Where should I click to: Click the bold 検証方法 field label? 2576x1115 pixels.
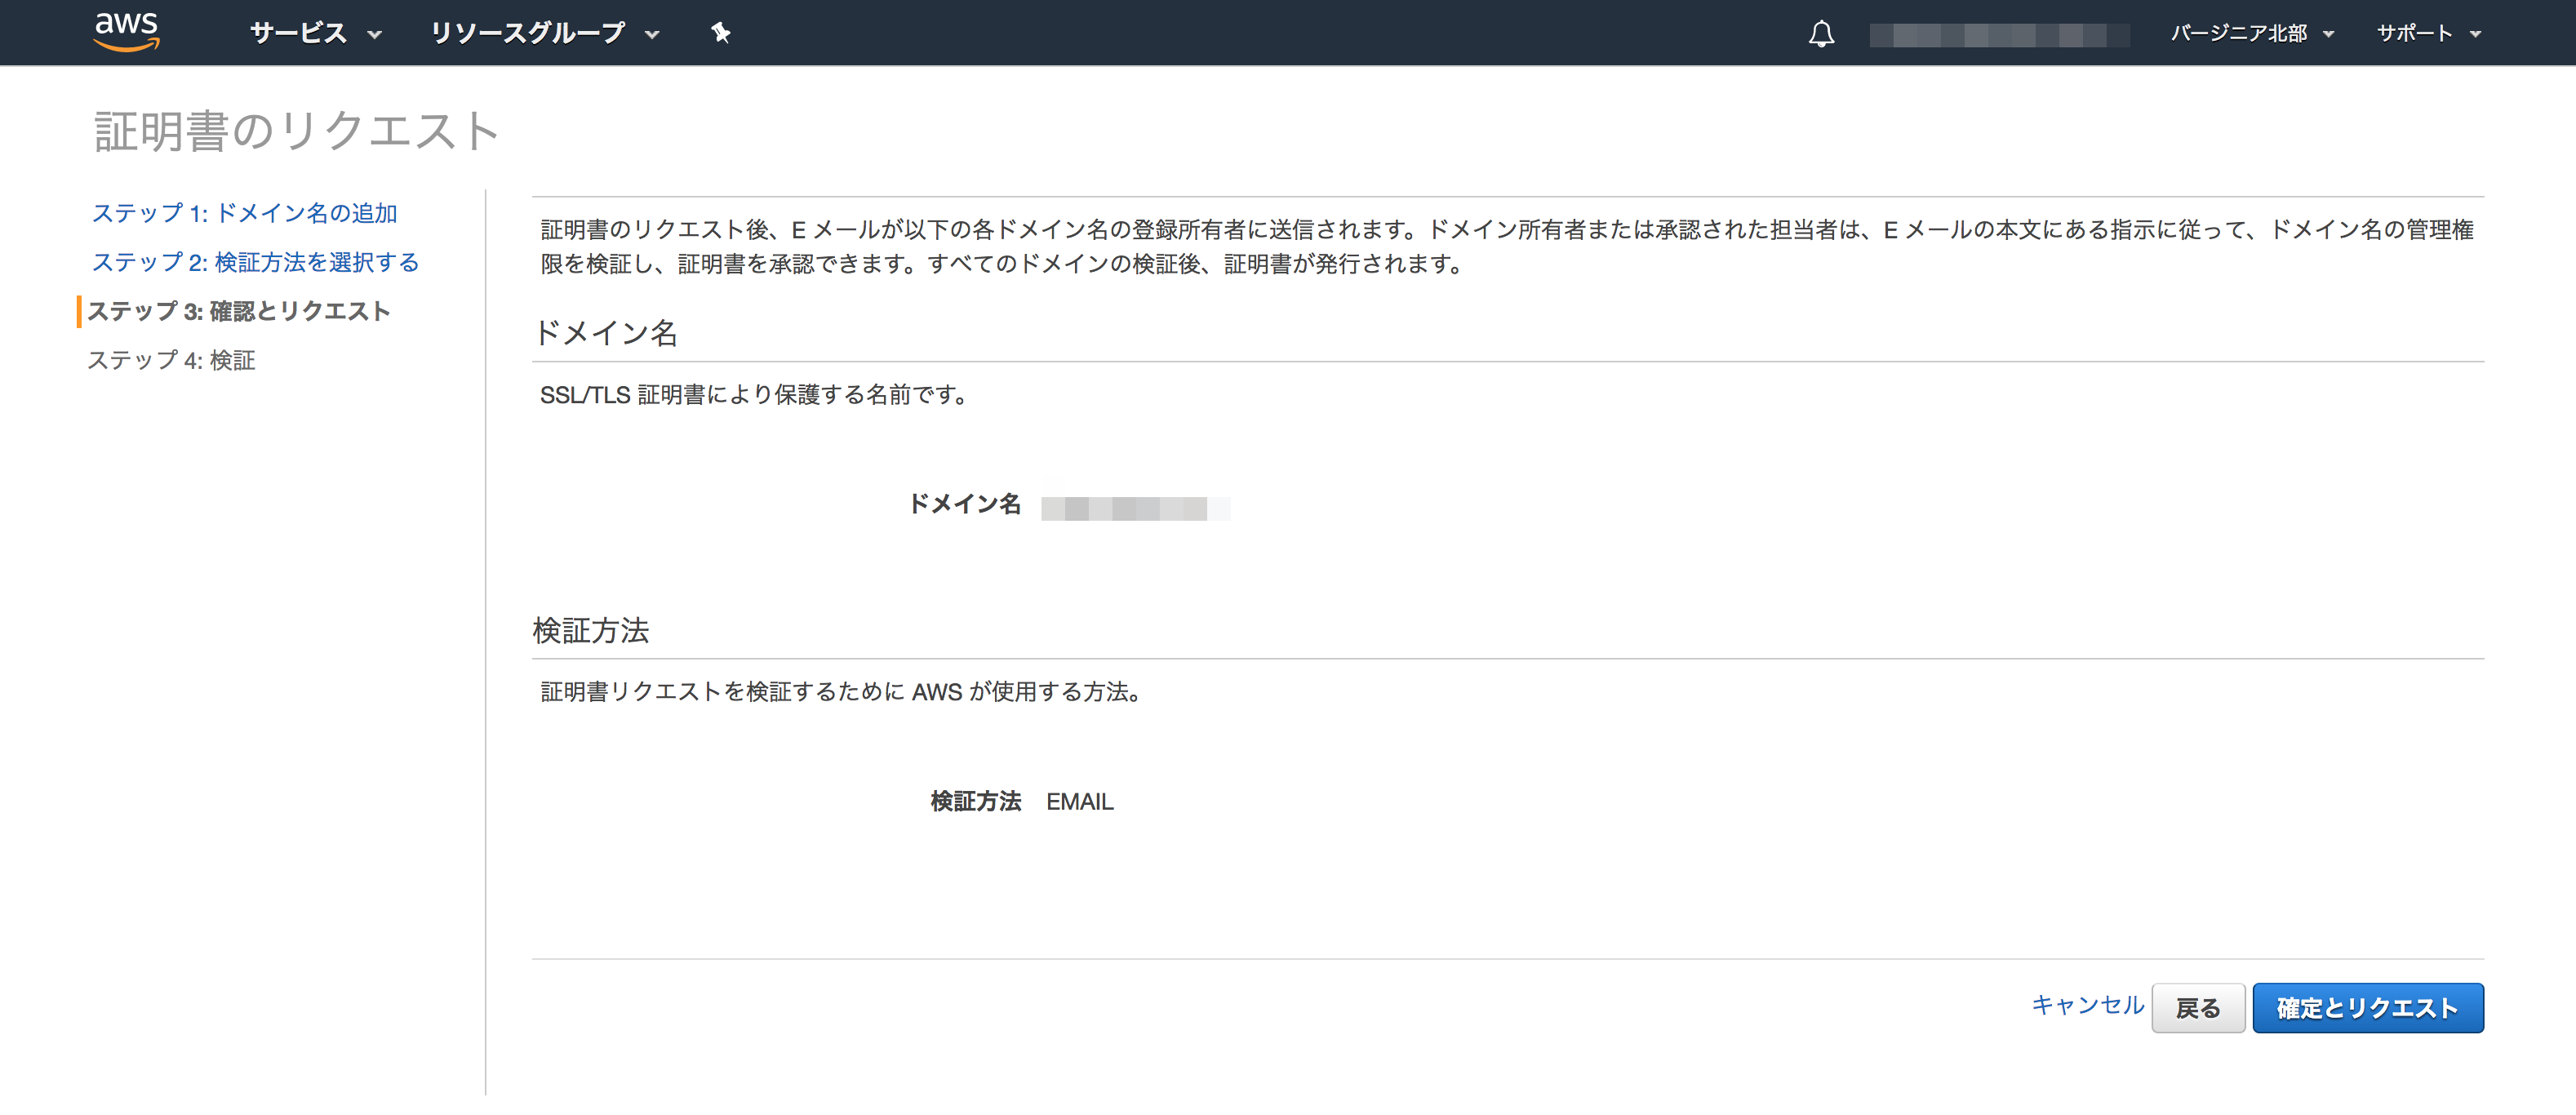point(975,802)
